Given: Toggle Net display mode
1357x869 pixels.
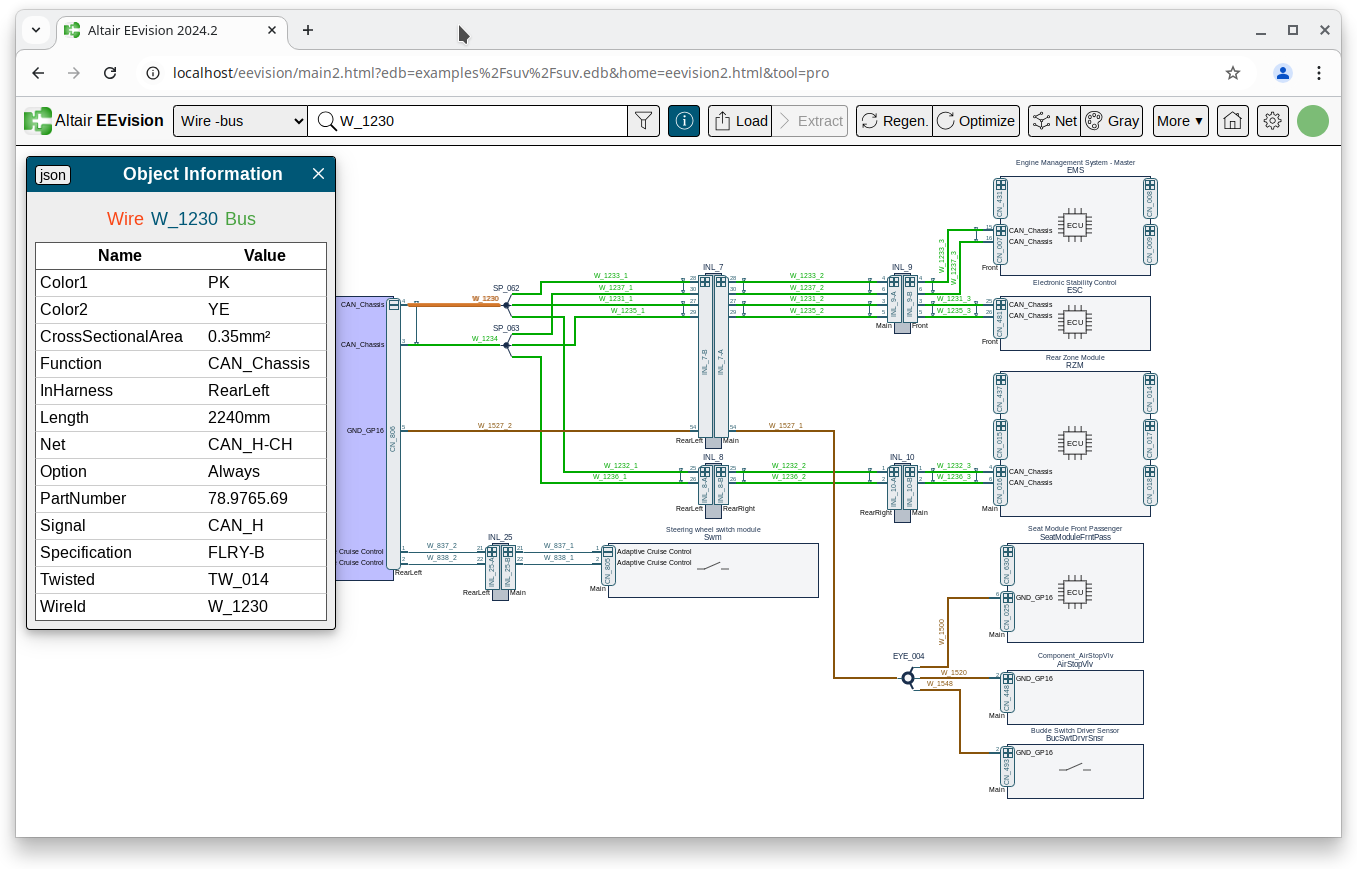Looking at the screenshot, I should (1054, 121).
